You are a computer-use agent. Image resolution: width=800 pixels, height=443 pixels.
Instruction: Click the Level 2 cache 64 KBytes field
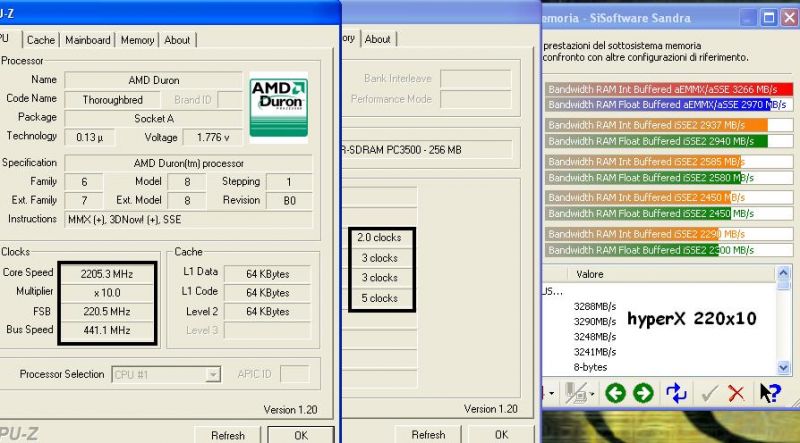click(x=267, y=311)
